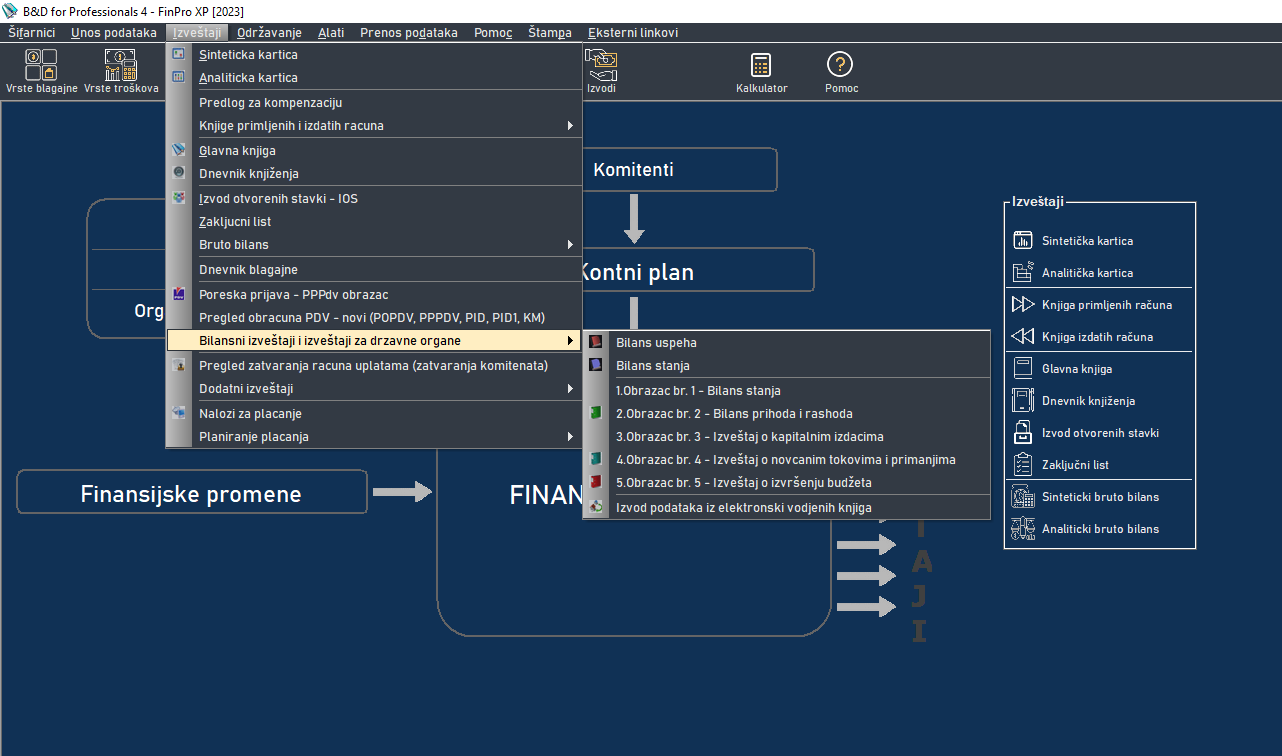Select Obrazac br. 3 Izveštaj o kapitalnim izdacima

pos(787,436)
